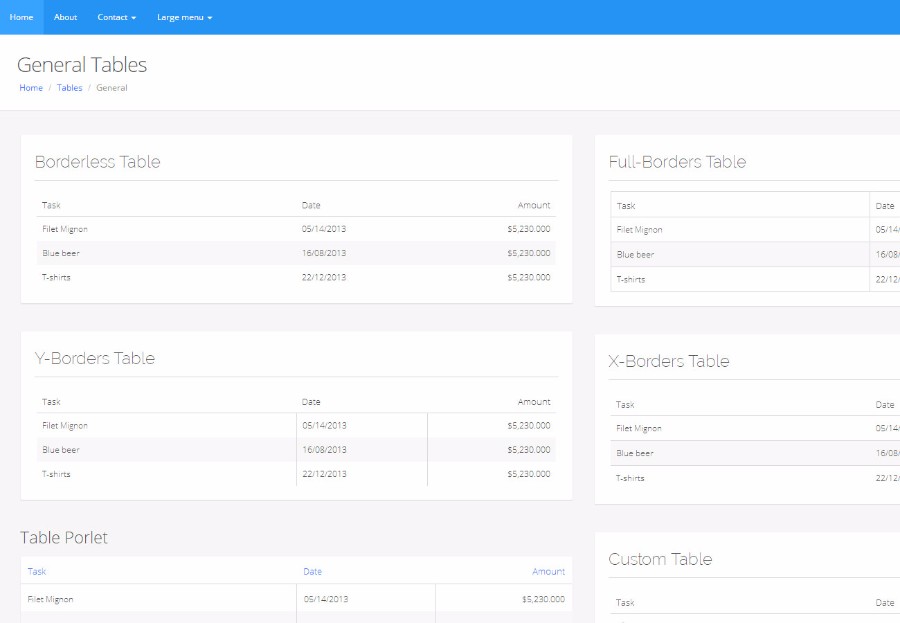The height and width of the screenshot is (623, 900).
Task: Open the Home navbar item
Action: click(x=21, y=17)
